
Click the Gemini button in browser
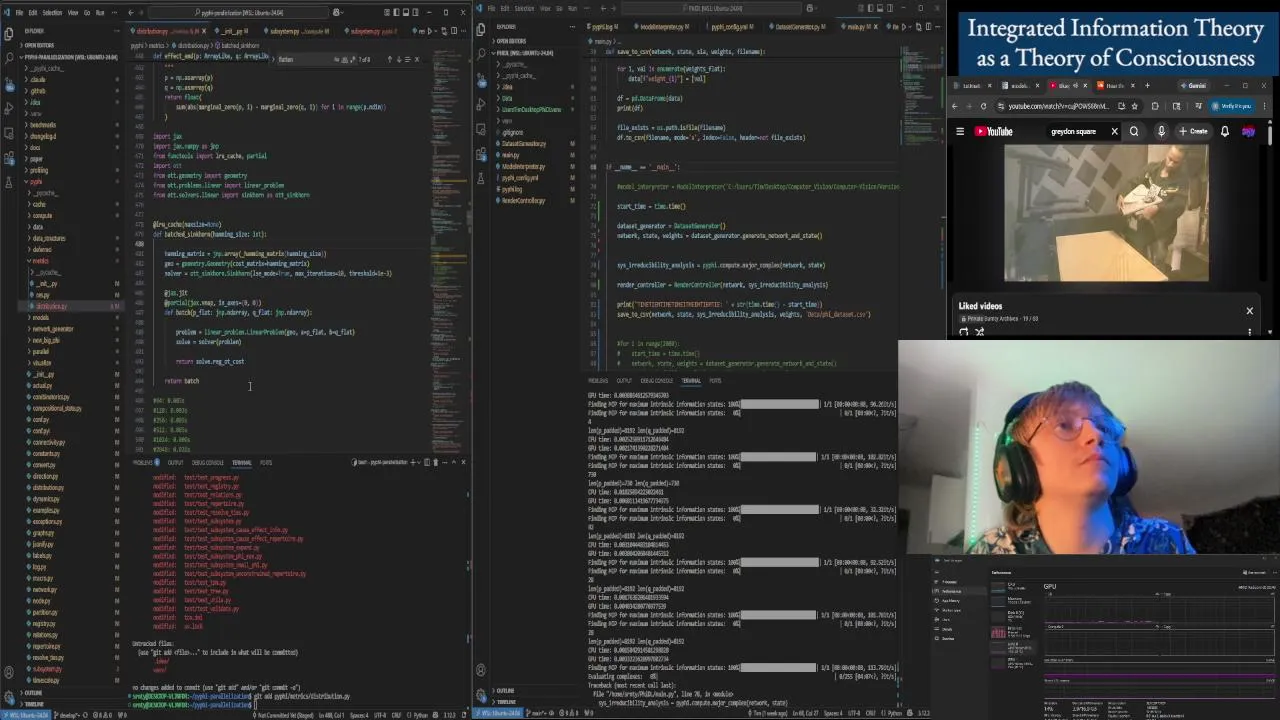[1192, 85]
